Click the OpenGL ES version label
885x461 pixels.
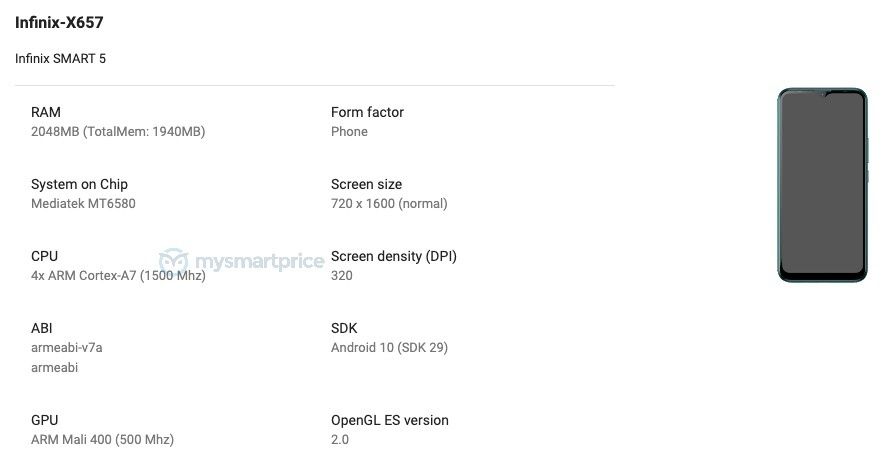click(x=390, y=420)
